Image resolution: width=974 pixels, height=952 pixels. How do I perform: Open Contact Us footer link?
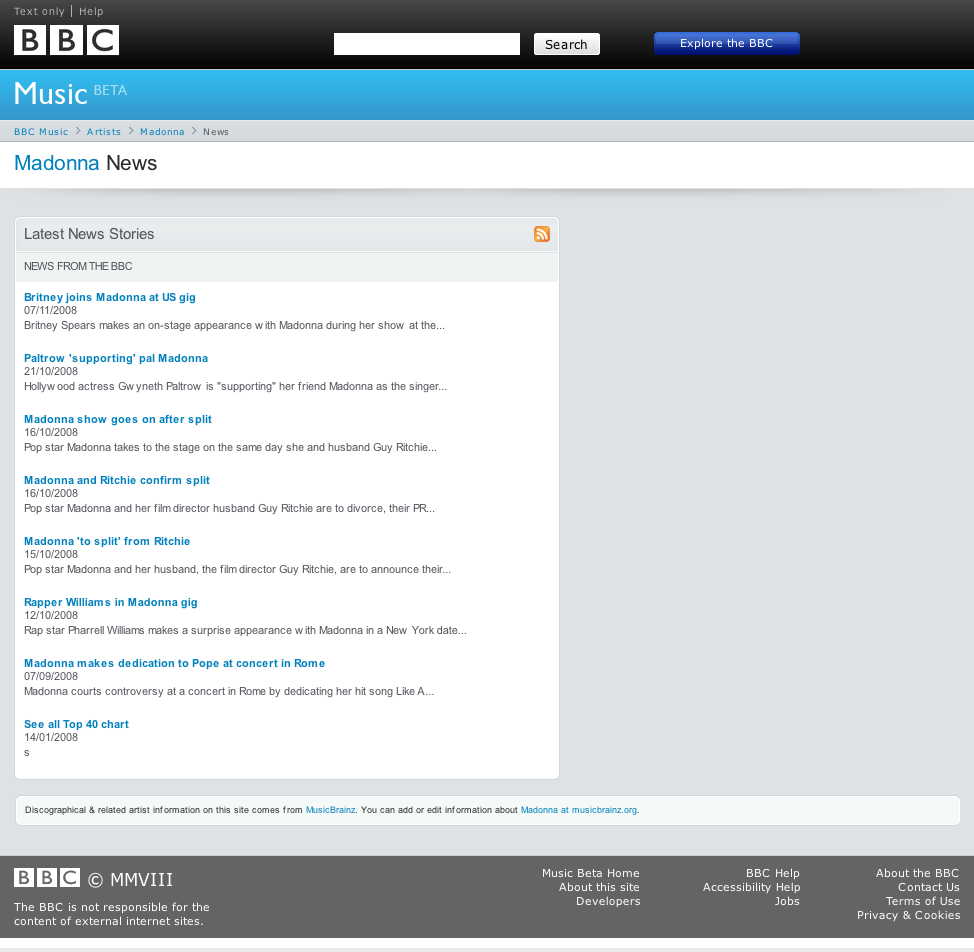coord(929,887)
